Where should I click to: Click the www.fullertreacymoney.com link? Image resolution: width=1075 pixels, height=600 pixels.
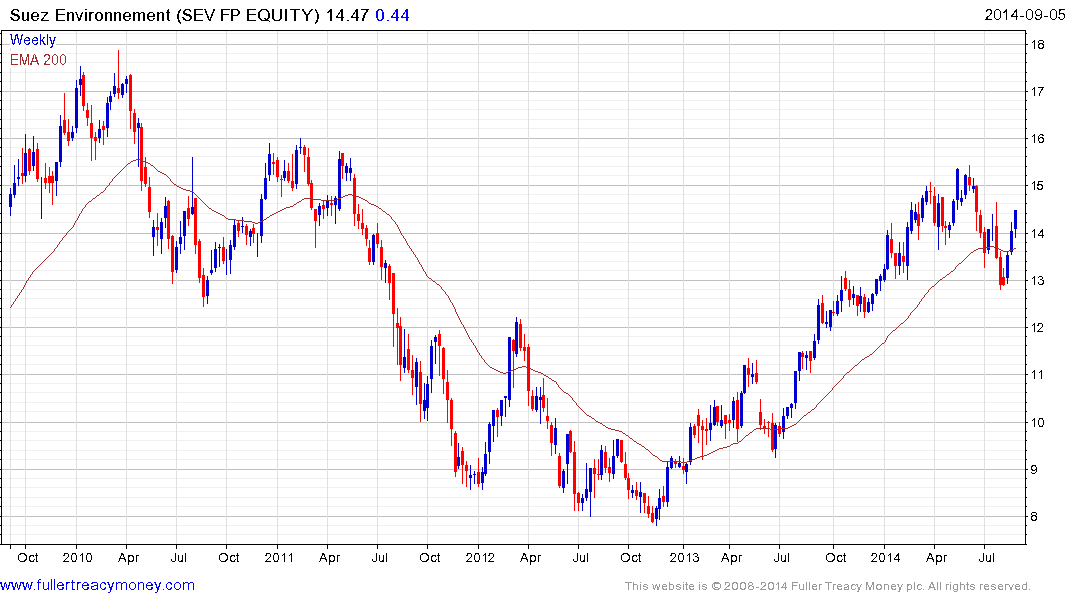97,586
